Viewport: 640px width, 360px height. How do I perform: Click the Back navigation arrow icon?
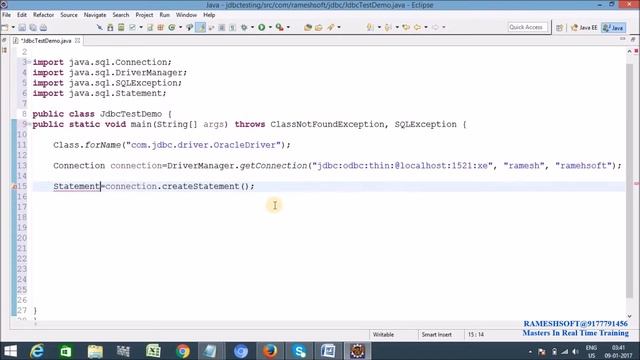point(417,27)
